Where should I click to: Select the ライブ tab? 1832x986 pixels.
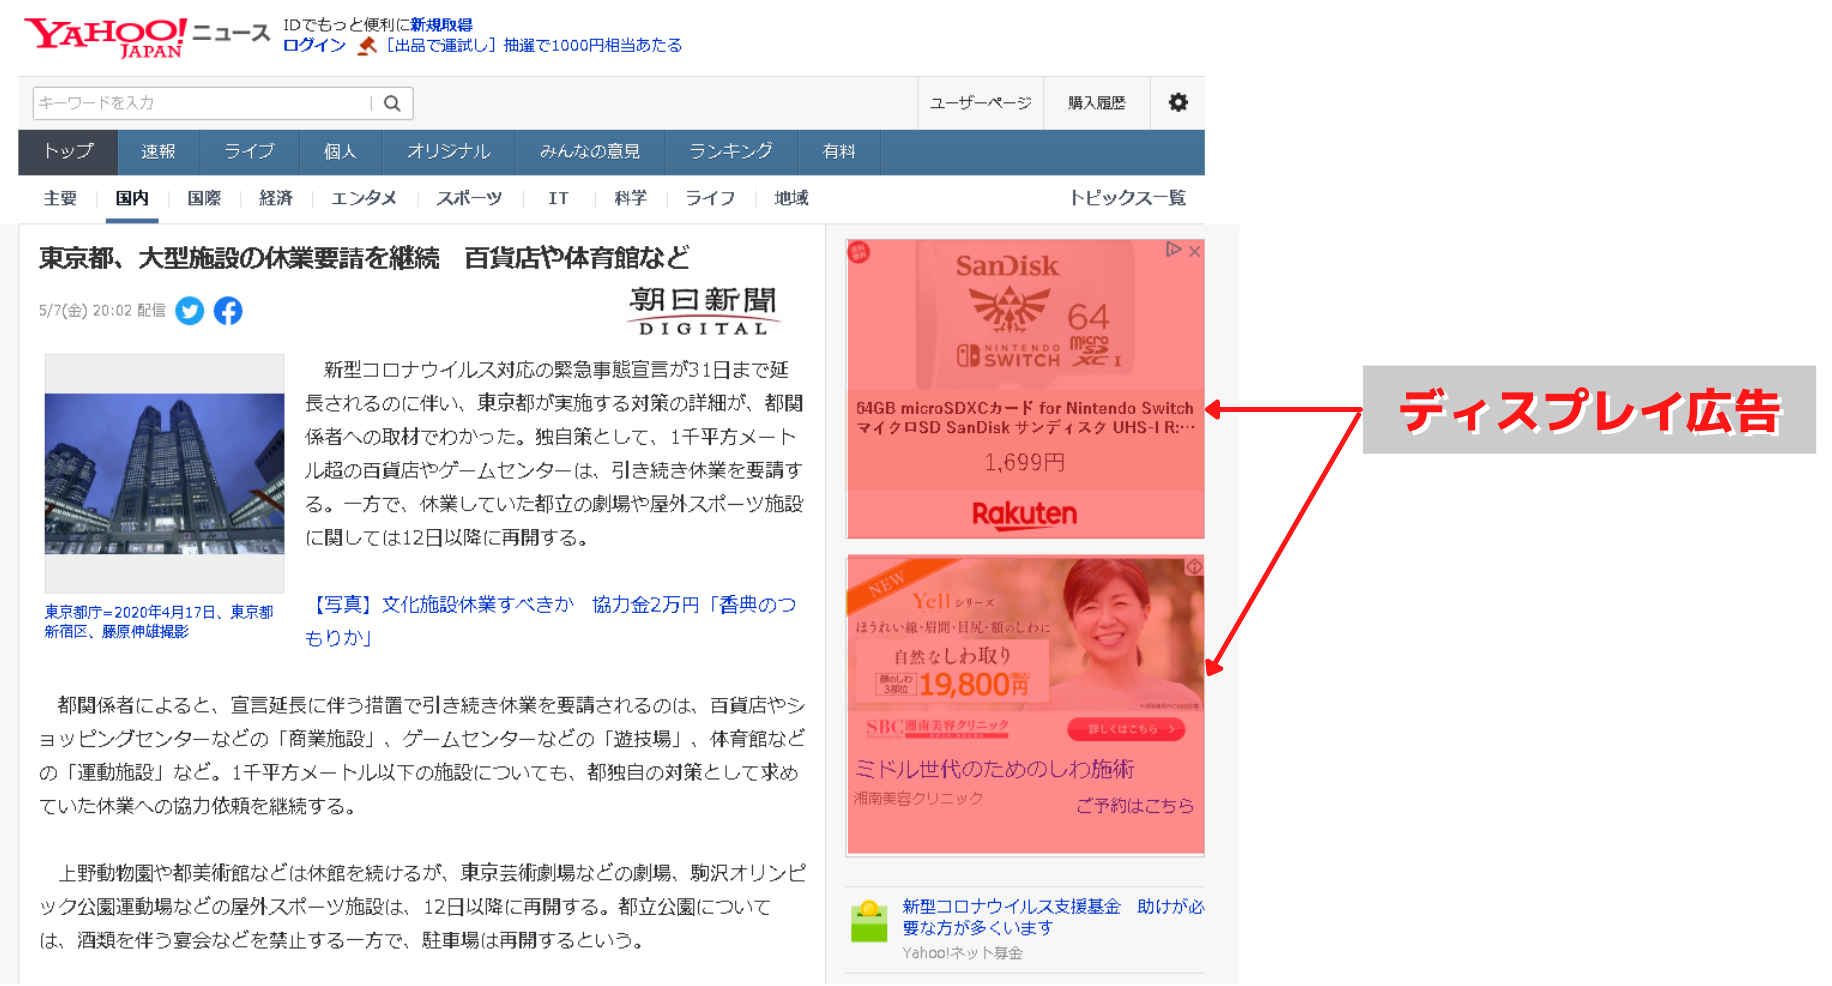(x=249, y=152)
